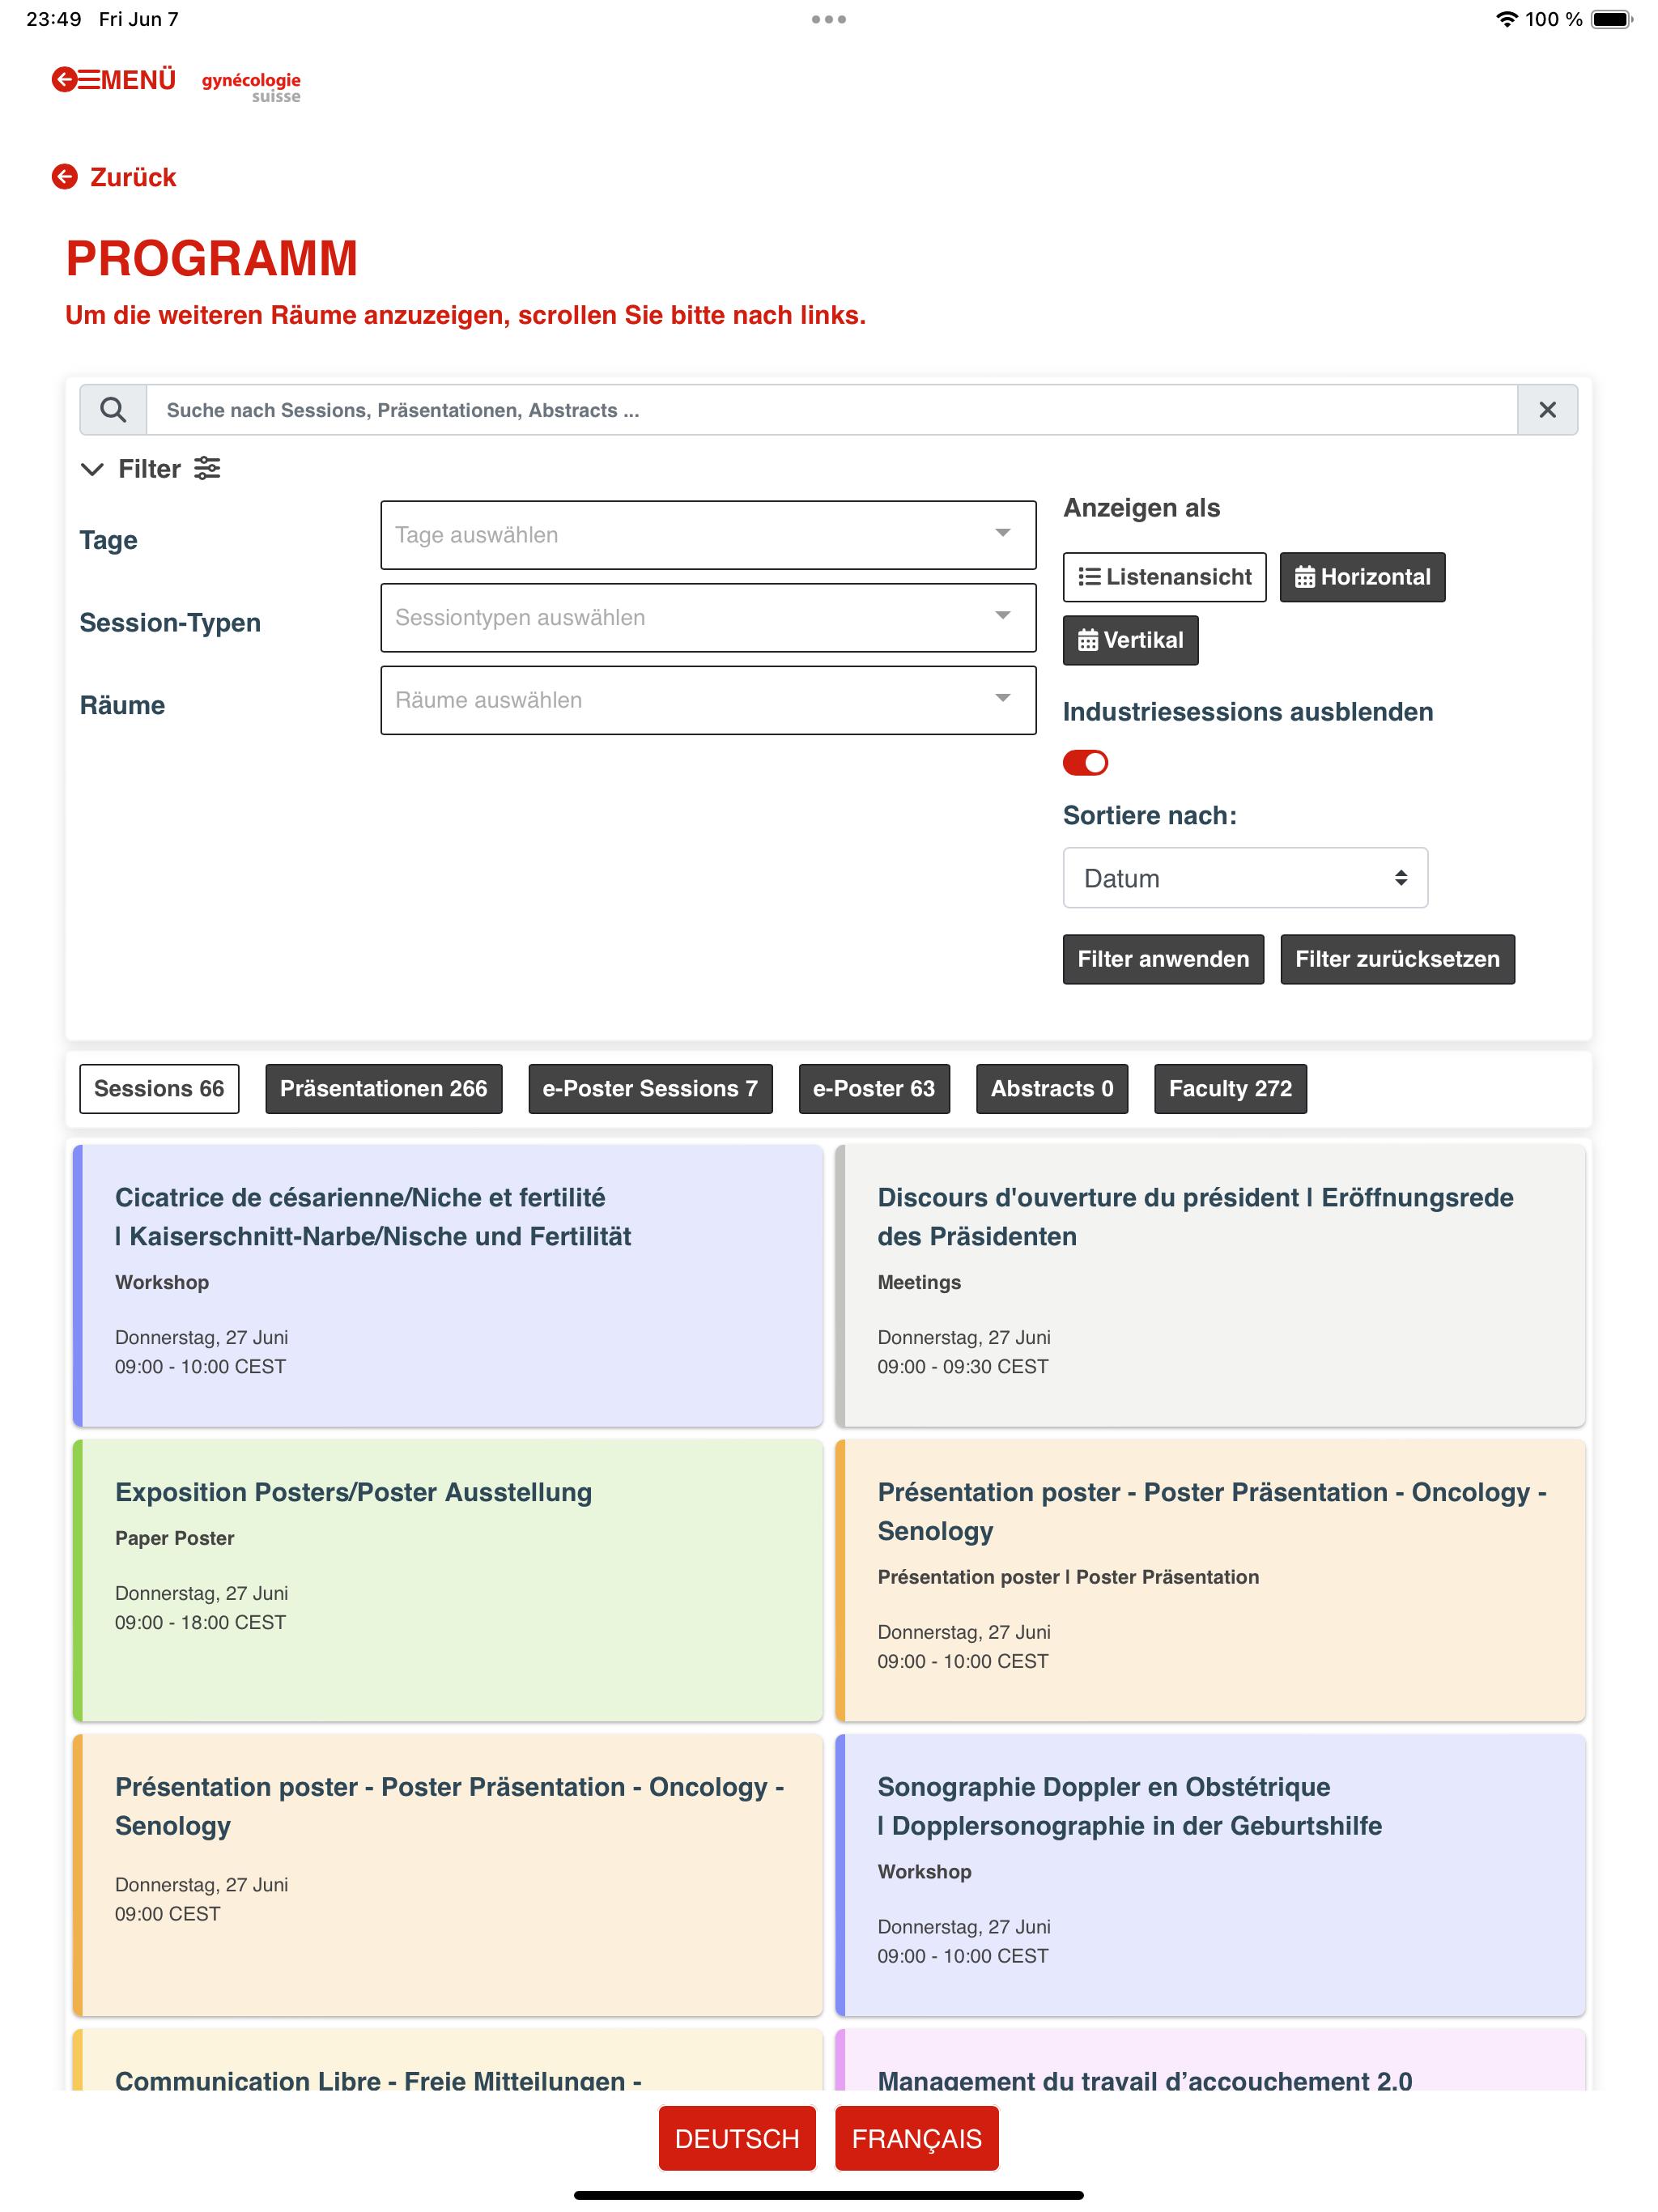
Task: Open Oncology Senology card at 09:00 CEST
Action: [448, 1875]
